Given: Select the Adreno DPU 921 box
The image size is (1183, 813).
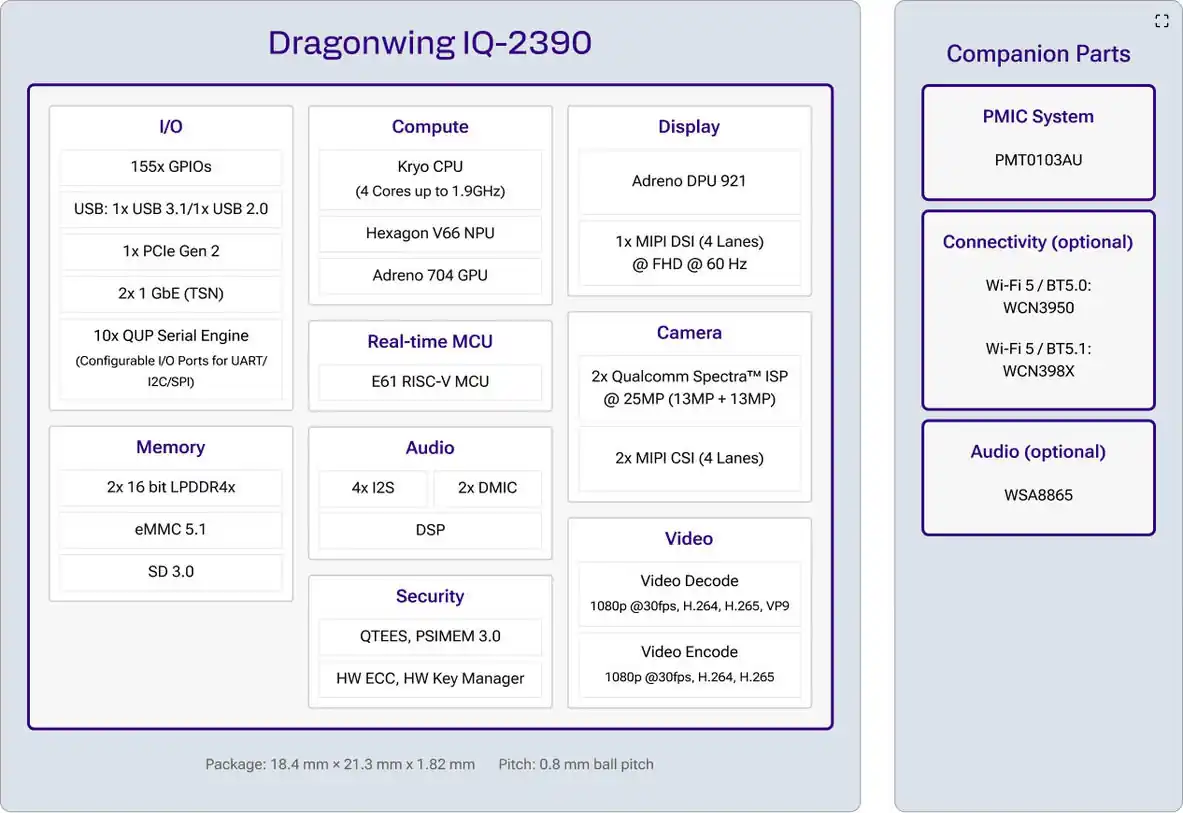Looking at the screenshot, I should 689,182.
